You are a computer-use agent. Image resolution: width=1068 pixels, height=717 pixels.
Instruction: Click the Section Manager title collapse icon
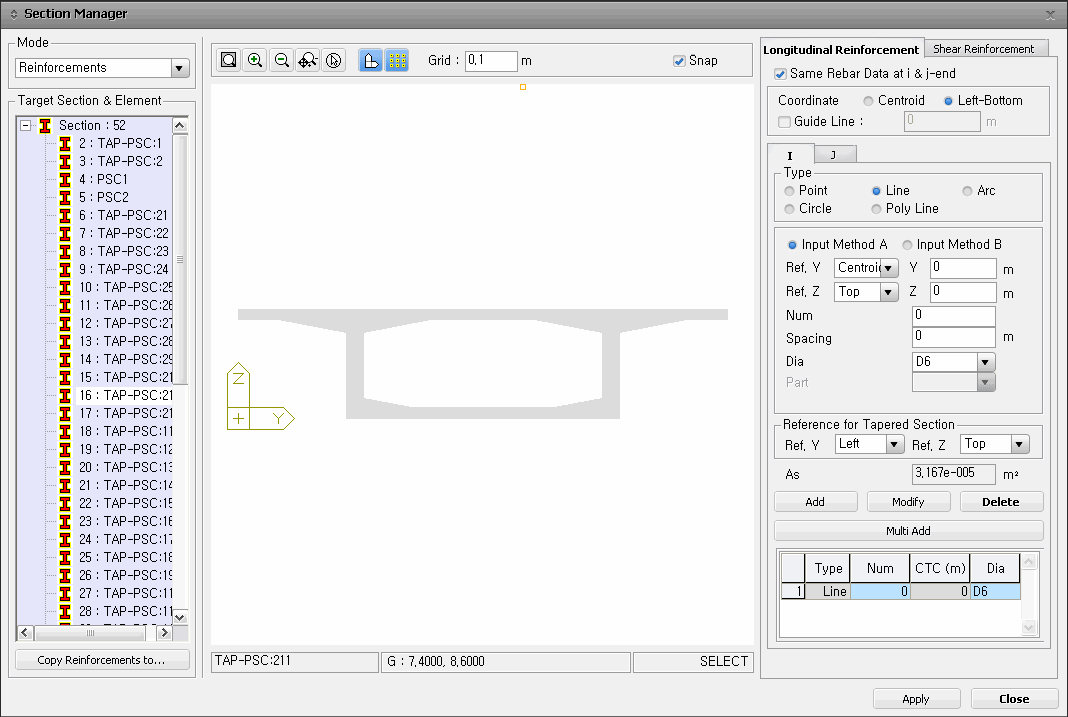(14, 14)
